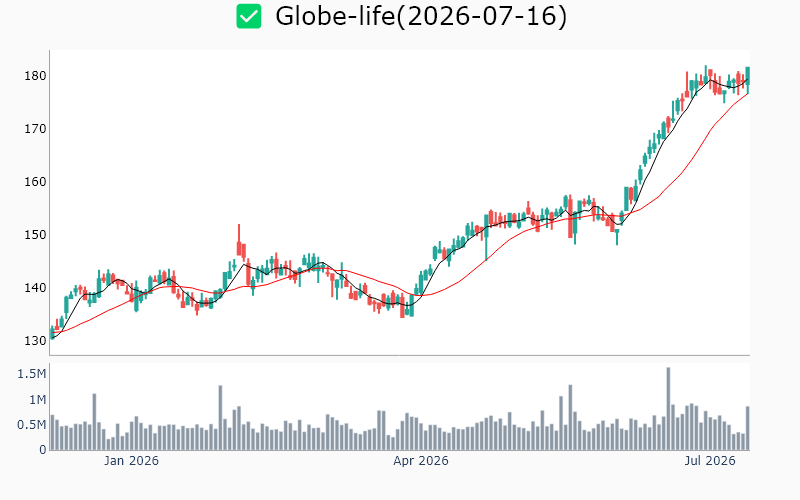Viewport: 800px width, 500px height.
Task: Click the 0 volume axis label
Action: tap(43, 450)
